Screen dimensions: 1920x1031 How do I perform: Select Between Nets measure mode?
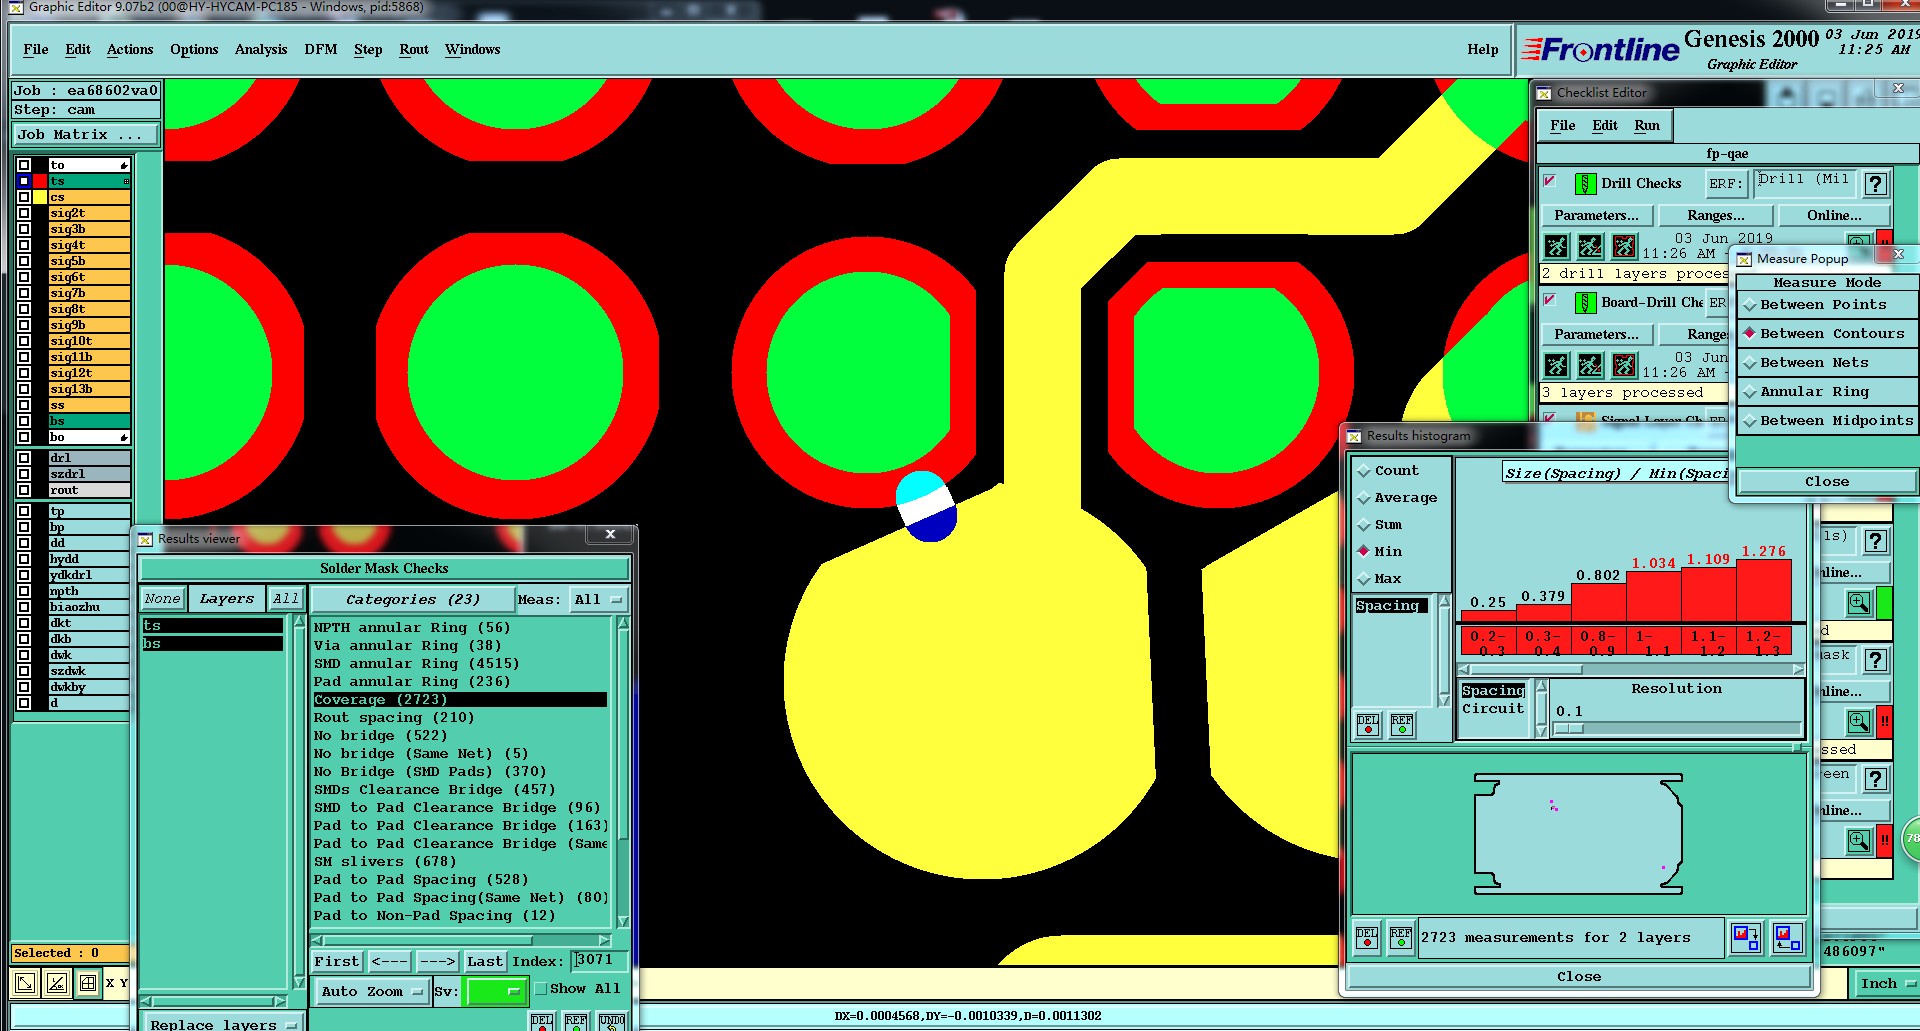click(1827, 363)
